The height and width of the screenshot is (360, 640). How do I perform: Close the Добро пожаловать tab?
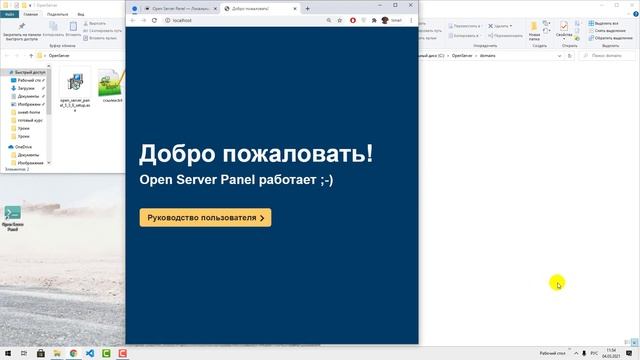pos(295,9)
